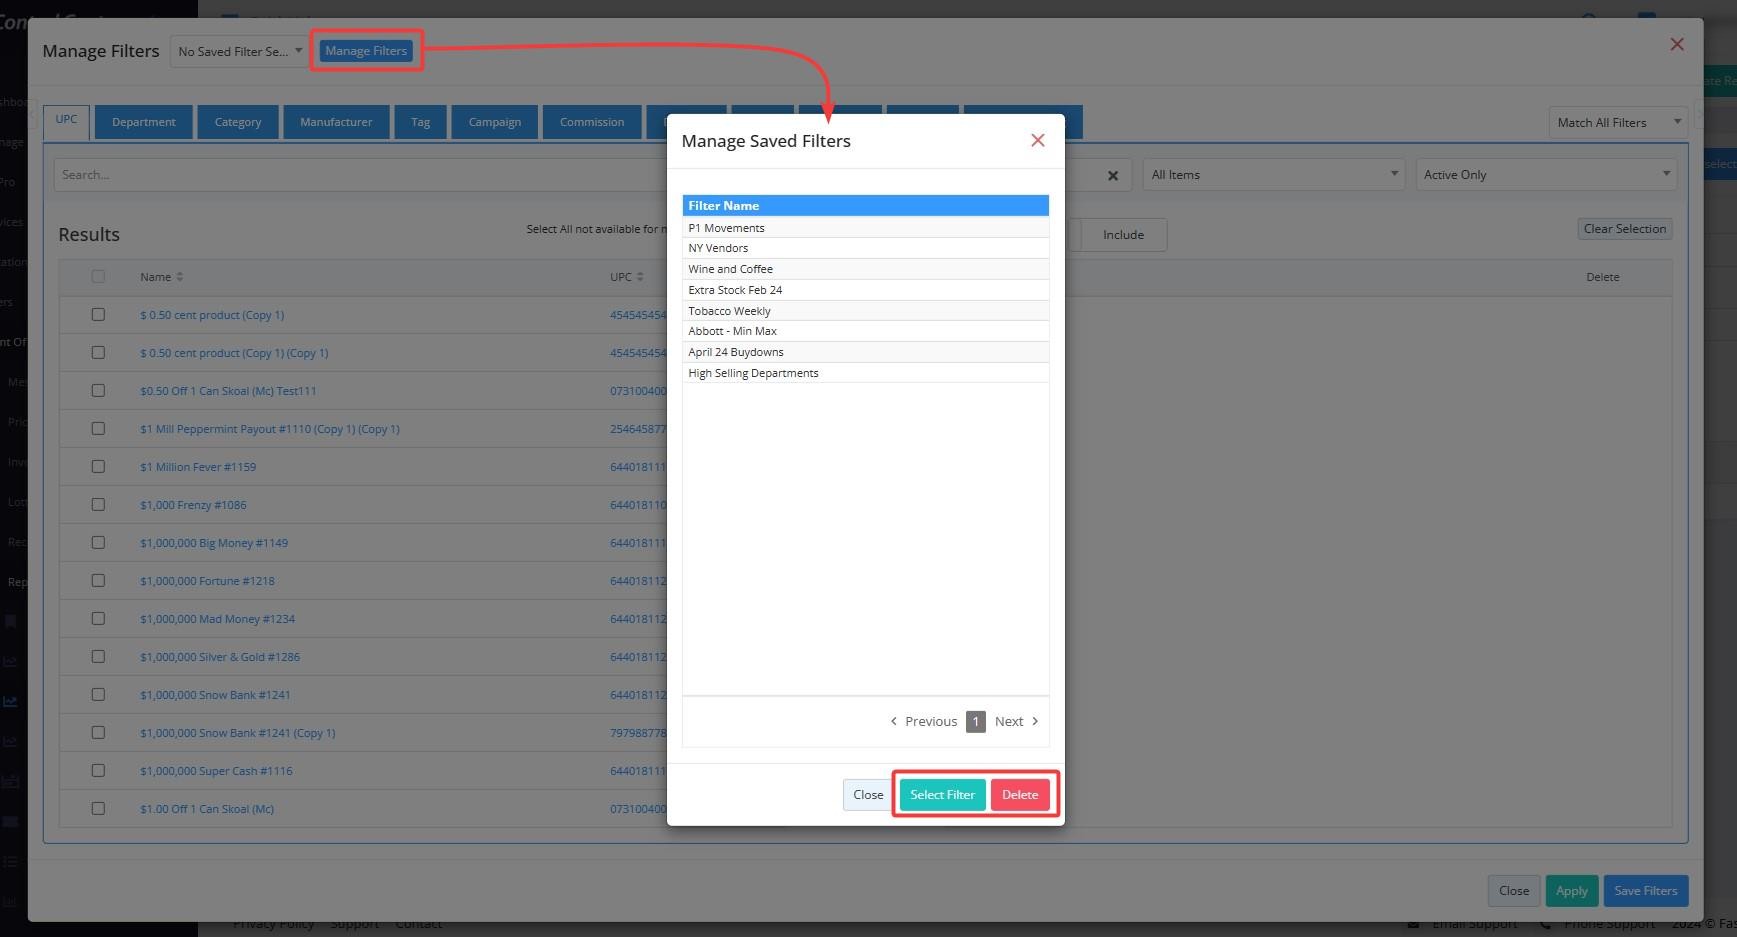Switch to the UPC tab

click(x=66, y=121)
